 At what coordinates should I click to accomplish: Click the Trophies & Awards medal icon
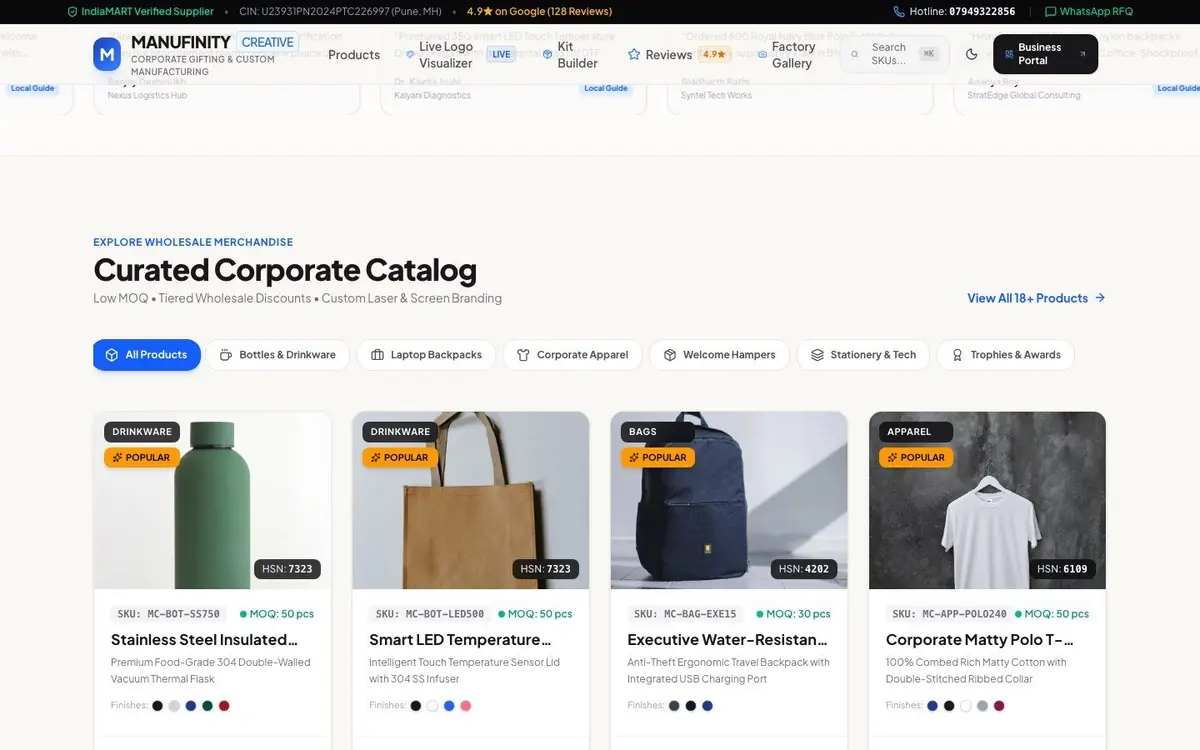pos(957,355)
